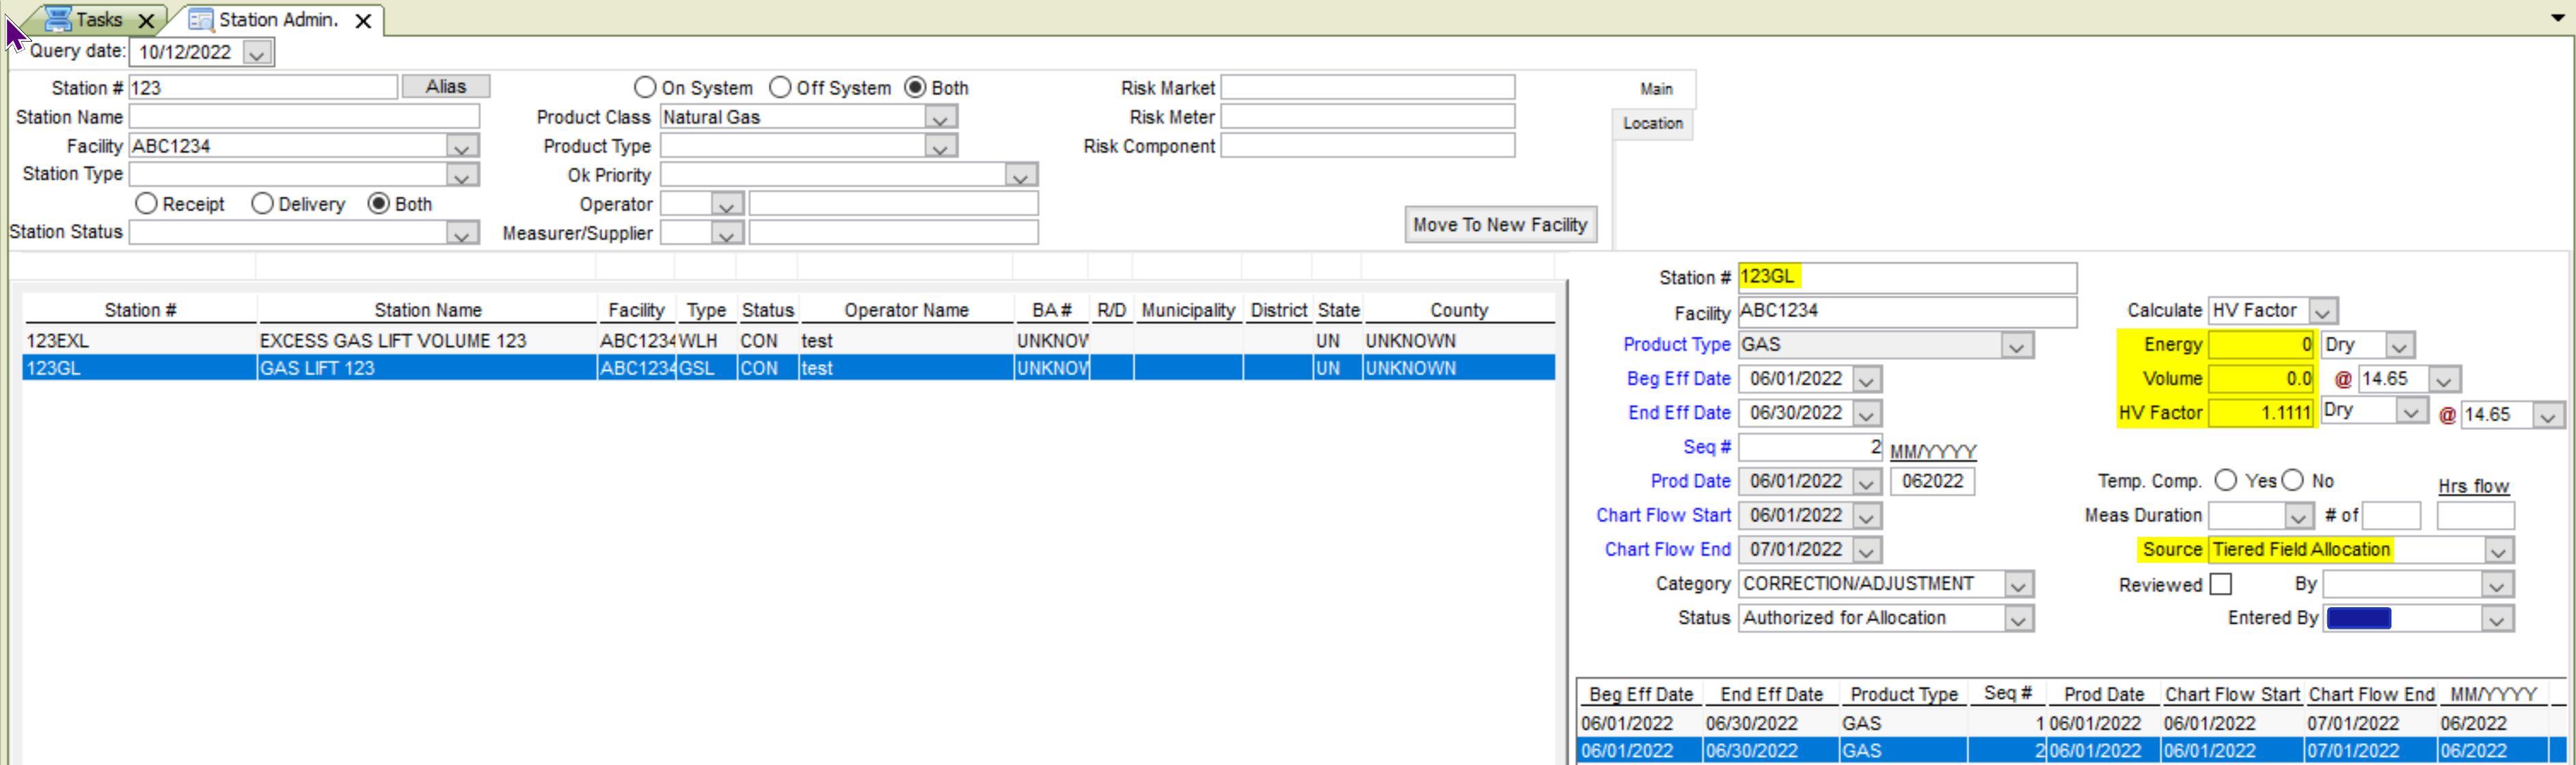Click the Station Name input field
Image resolution: width=2576 pixels, height=765 pixels.
point(304,117)
